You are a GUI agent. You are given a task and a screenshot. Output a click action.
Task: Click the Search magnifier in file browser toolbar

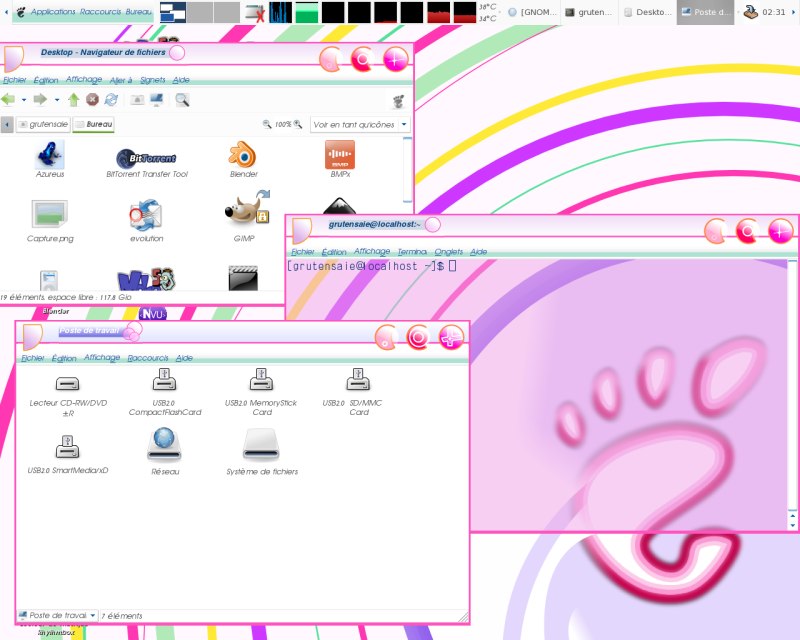[182, 100]
